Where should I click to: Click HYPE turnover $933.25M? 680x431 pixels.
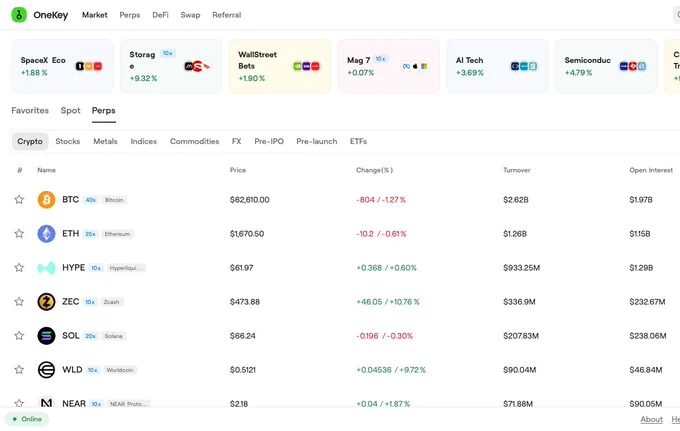(521, 268)
